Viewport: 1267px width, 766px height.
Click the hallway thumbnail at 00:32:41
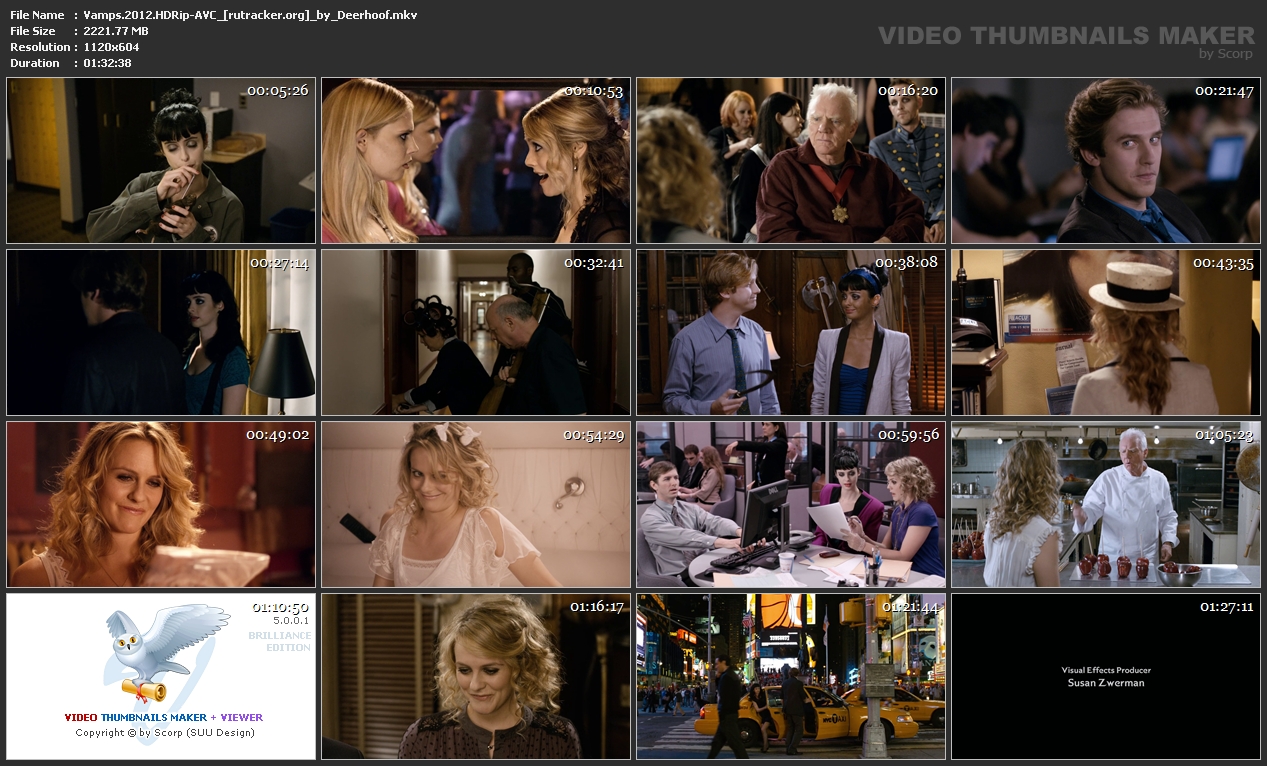tap(476, 333)
